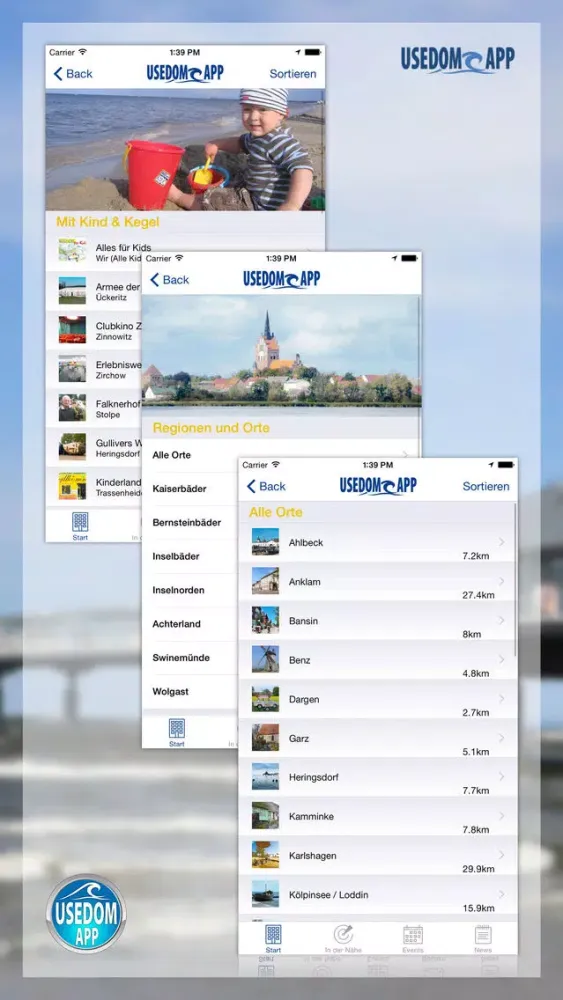Image resolution: width=563 pixels, height=1000 pixels.
Task: Open Heringsdorf thumbnail image
Action: coord(265,777)
